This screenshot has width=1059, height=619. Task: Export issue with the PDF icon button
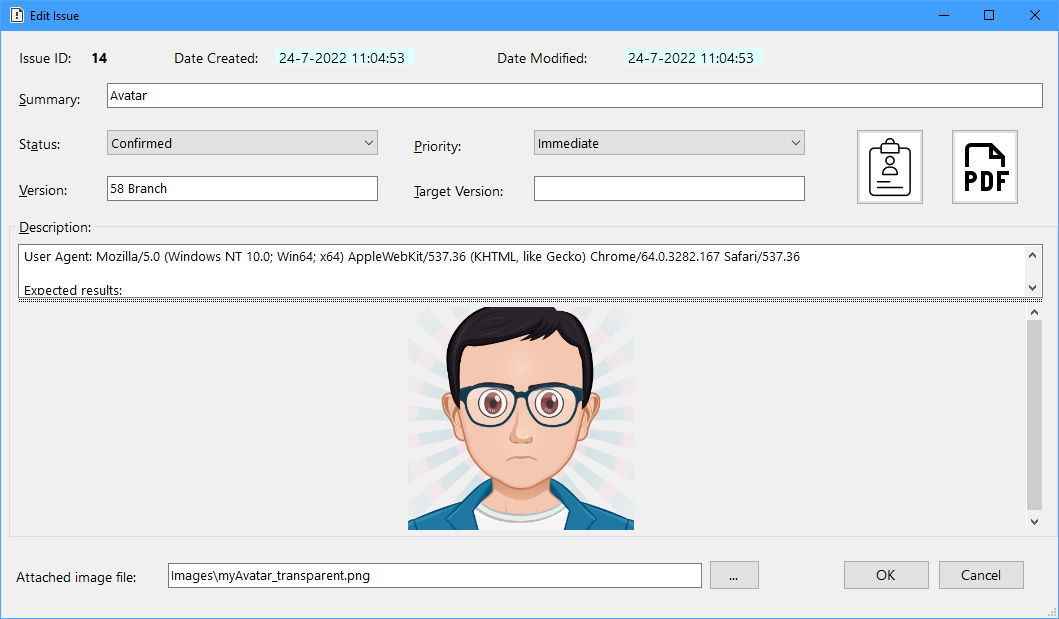click(985, 167)
